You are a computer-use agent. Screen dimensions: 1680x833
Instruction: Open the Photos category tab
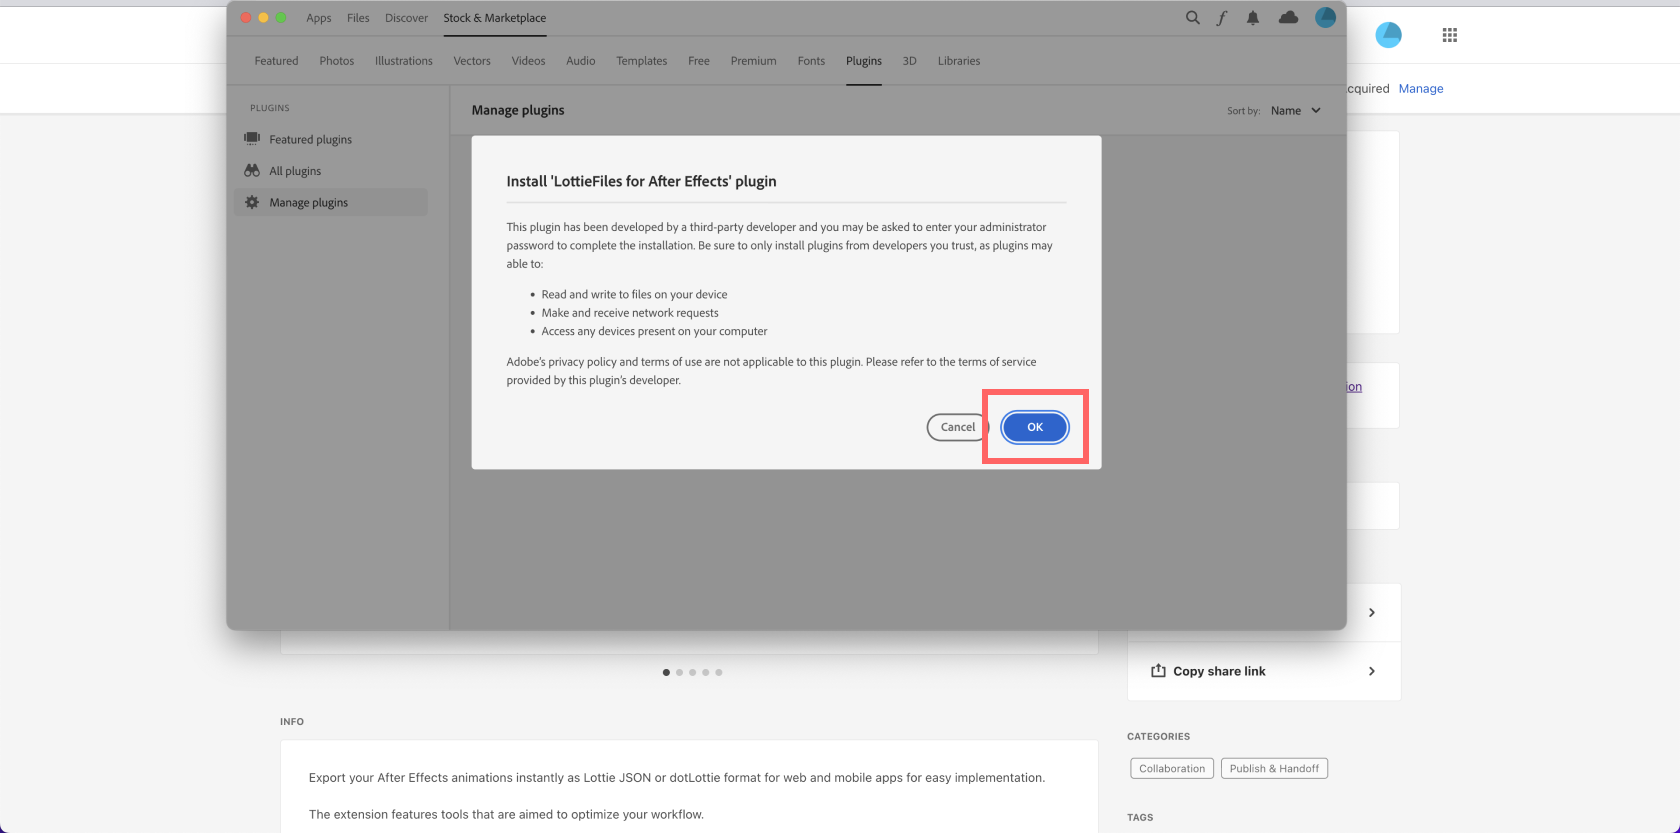[x=337, y=61]
